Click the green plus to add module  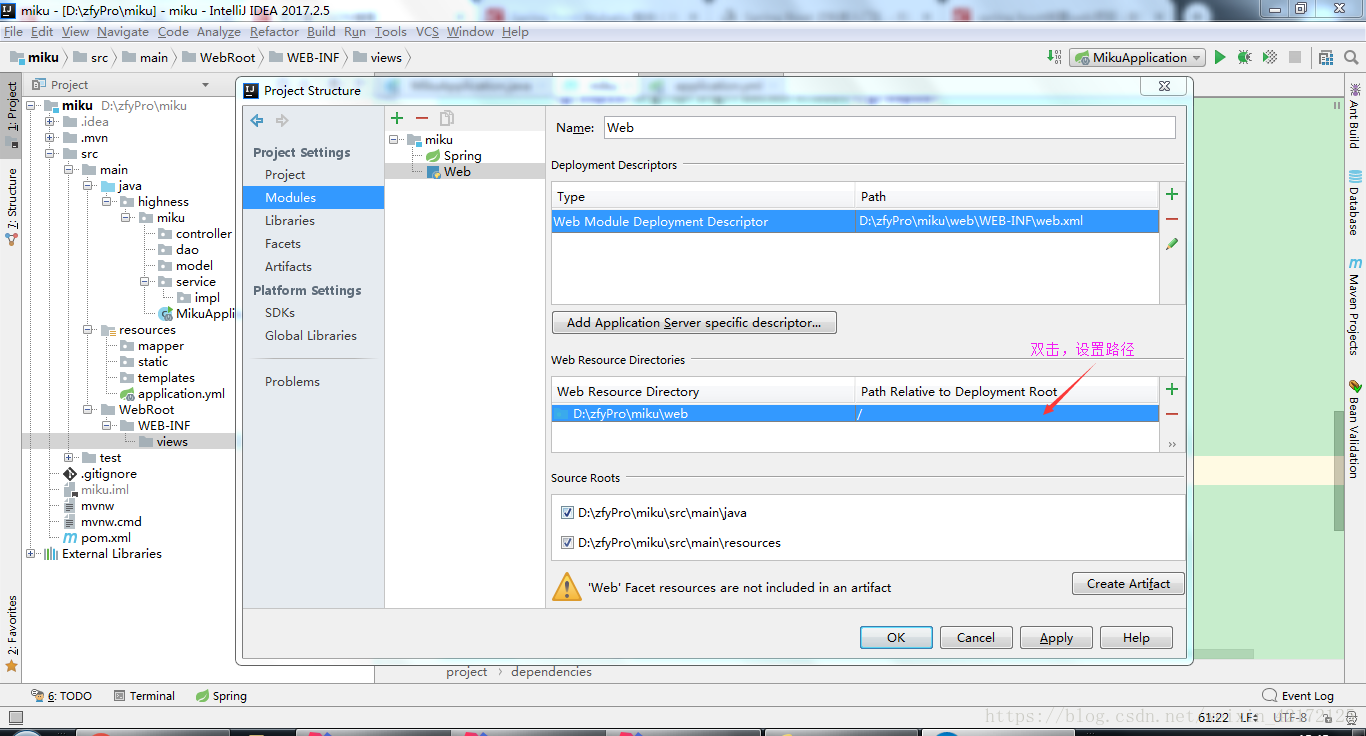click(397, 118)
